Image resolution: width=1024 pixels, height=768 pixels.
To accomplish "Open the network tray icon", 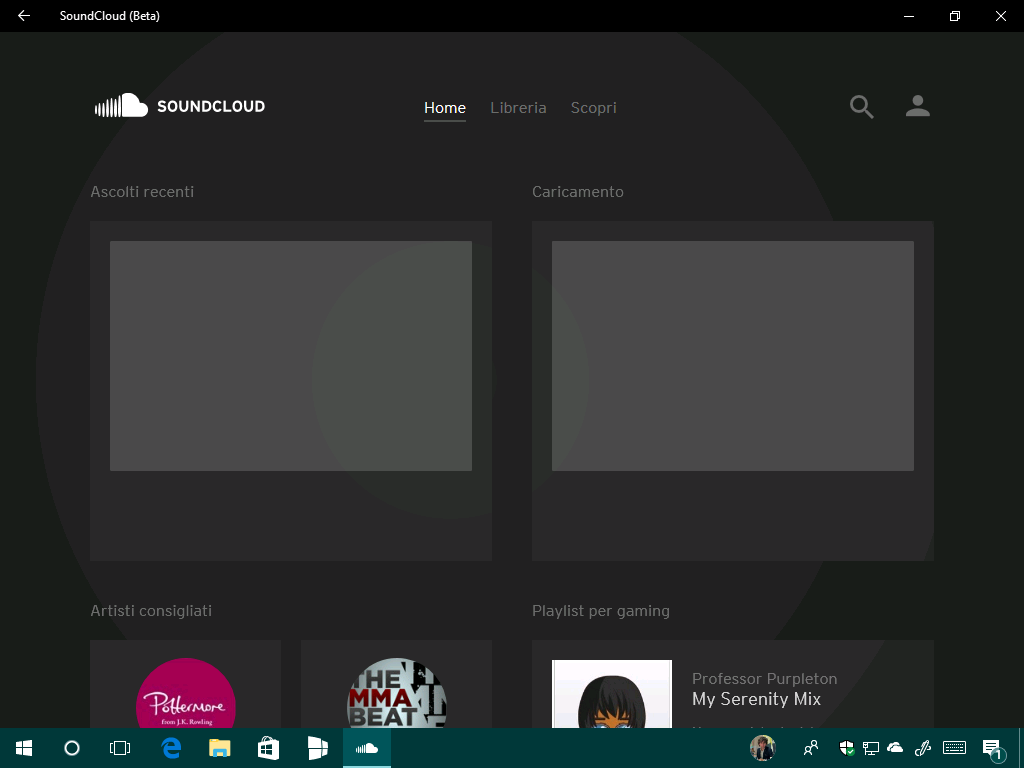I will [x=871, y=748].
